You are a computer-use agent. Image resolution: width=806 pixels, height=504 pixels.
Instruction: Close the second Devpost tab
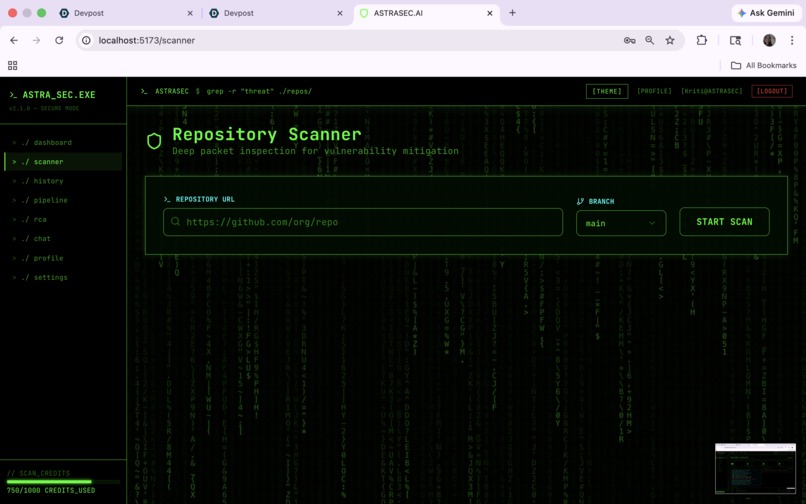click(340, 13)
